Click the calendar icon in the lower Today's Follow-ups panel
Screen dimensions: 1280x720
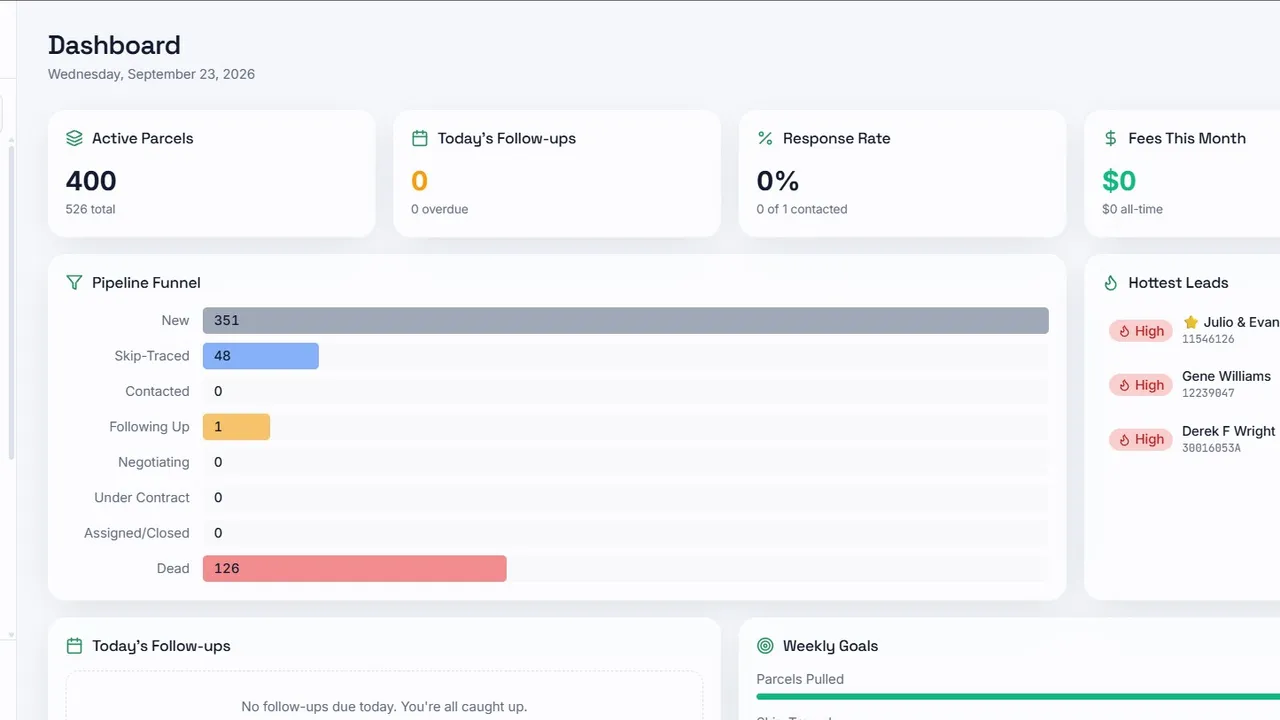[x=74, y=646]
